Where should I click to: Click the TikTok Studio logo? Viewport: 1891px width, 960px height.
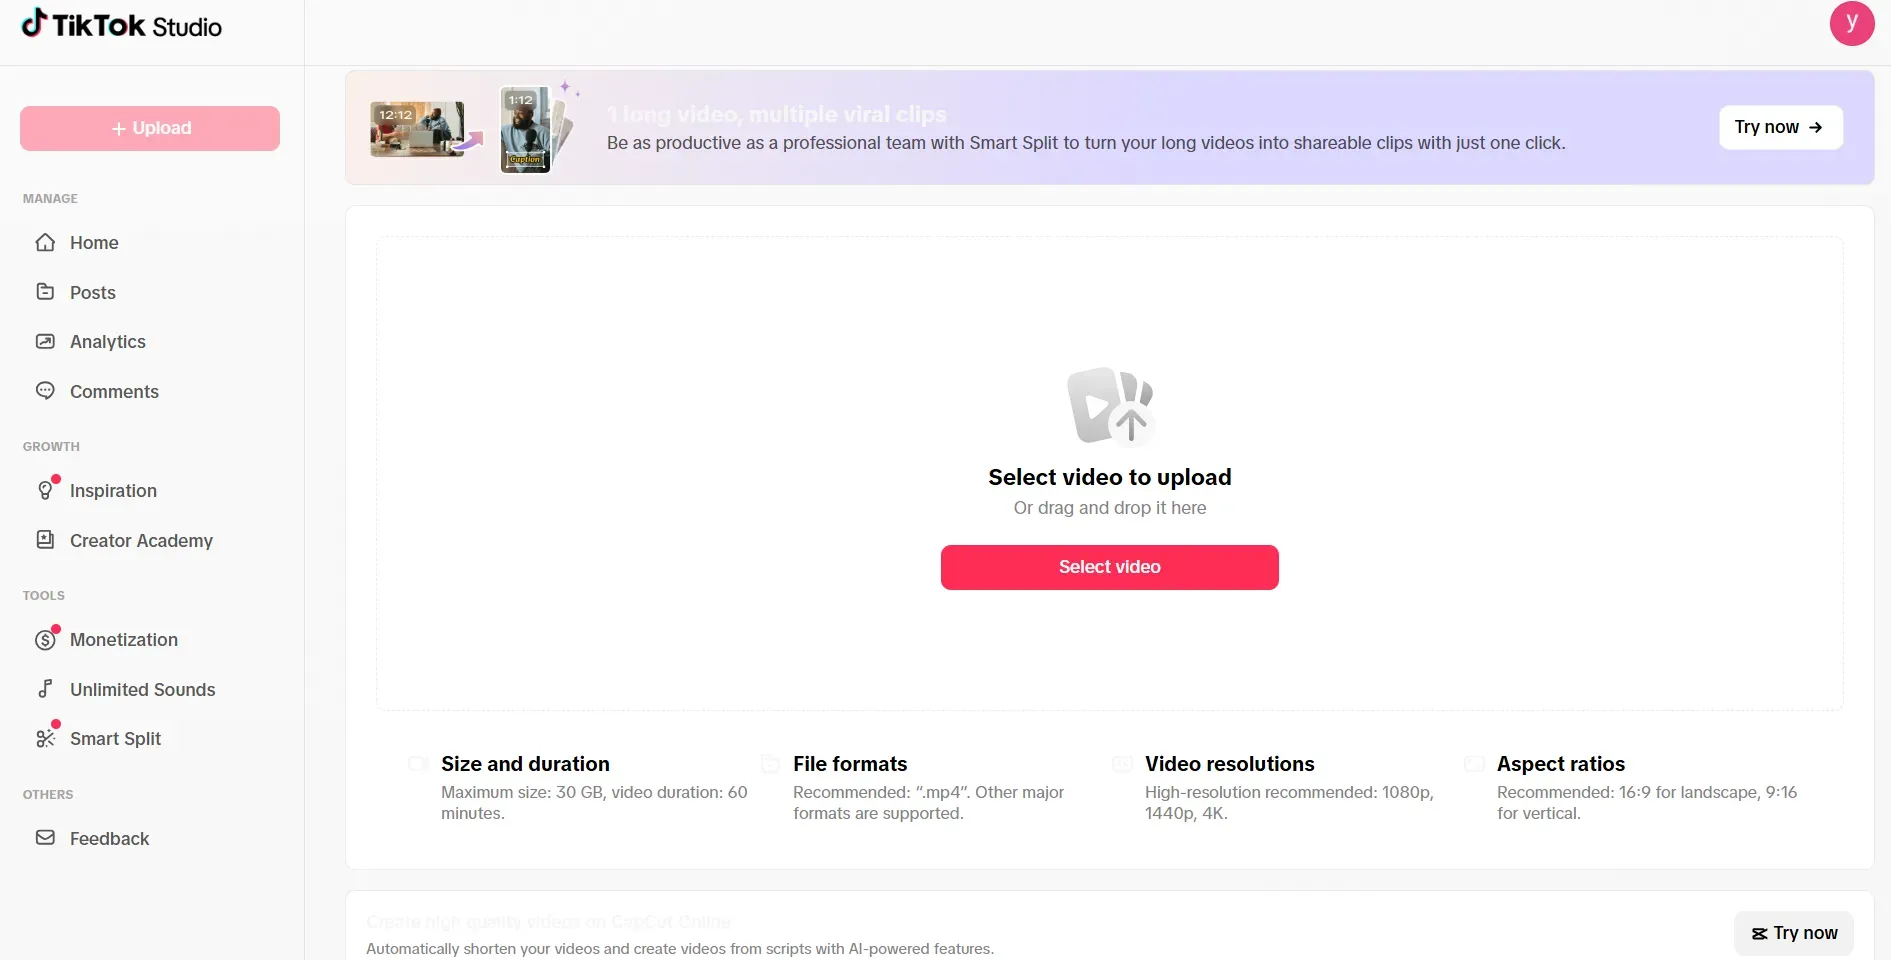coord(121,24)
